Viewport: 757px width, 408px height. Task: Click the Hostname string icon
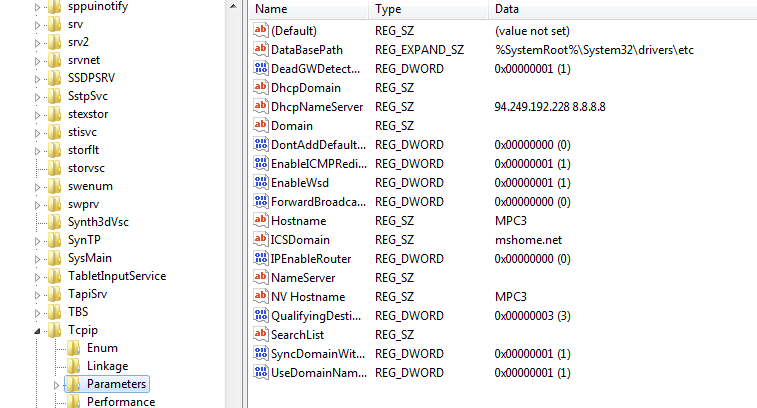tap(261, 221)
